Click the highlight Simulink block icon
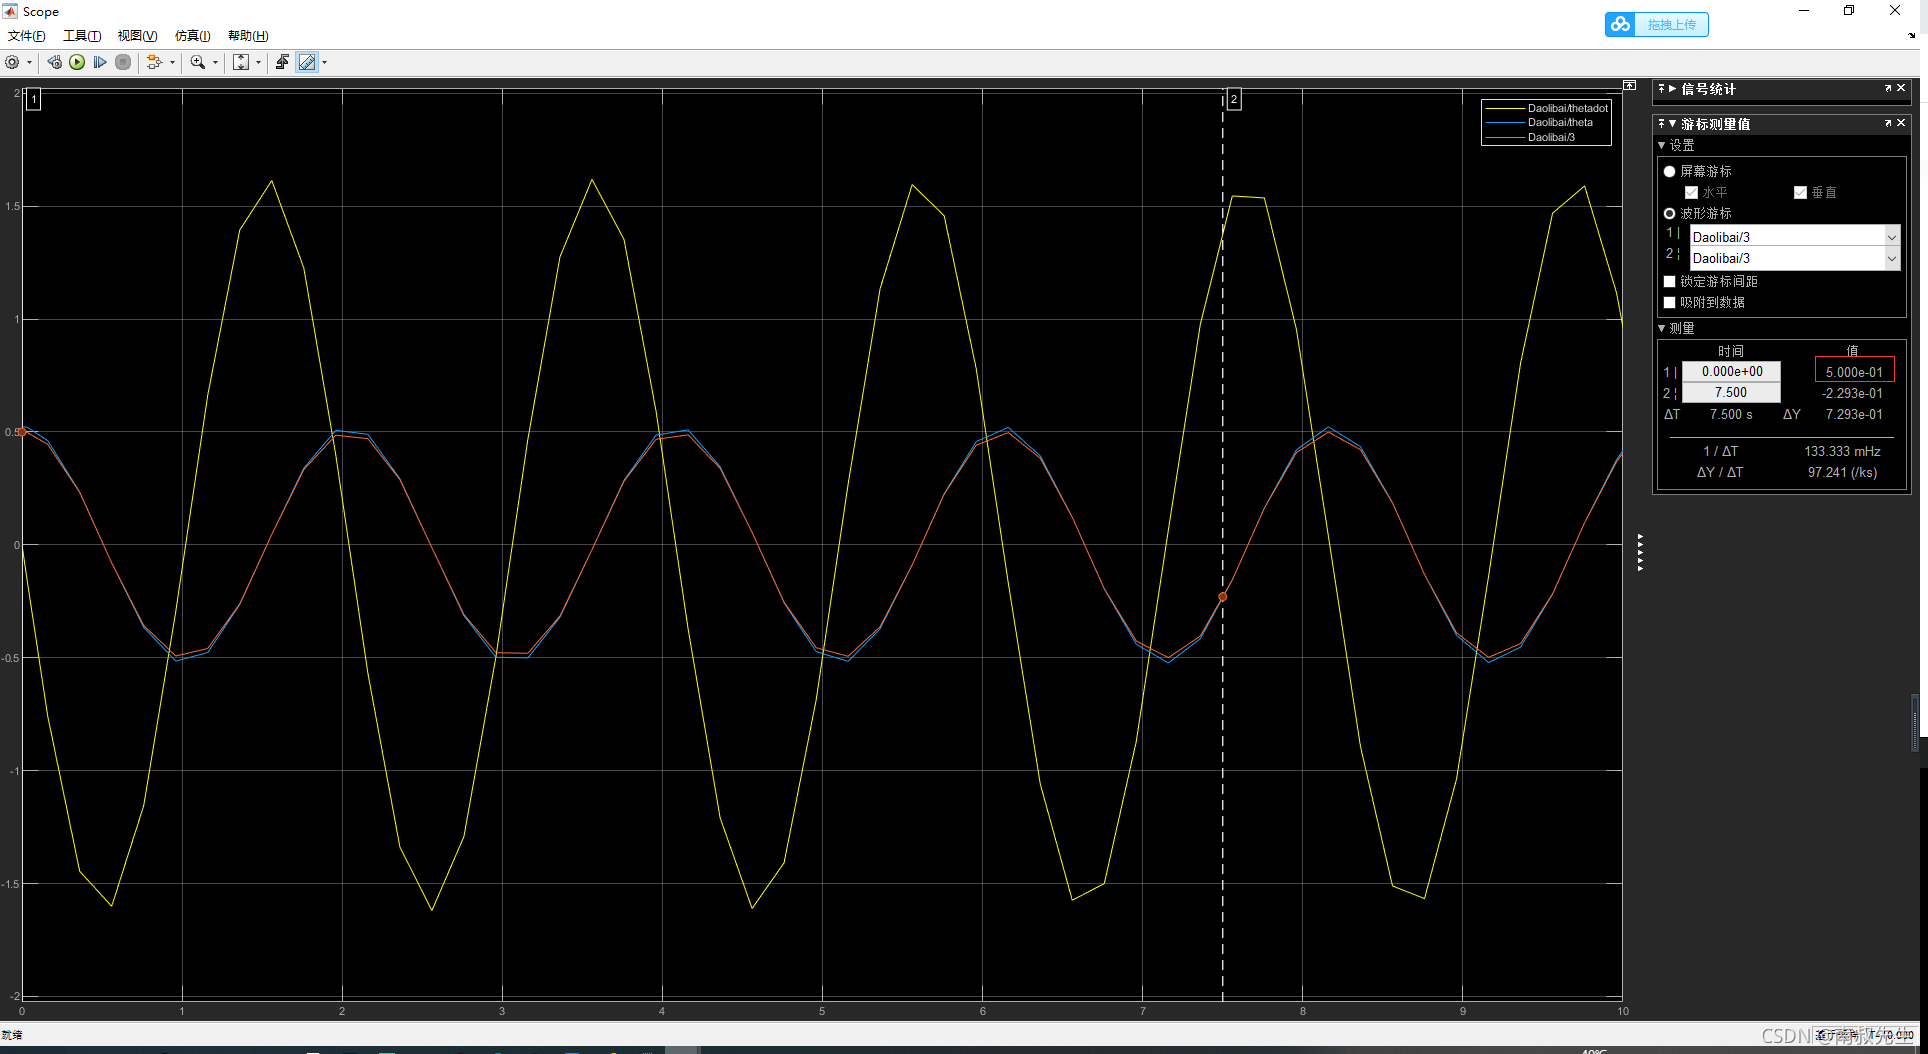The height and width of the screenshot is (1054, 1928). [154, 62]
